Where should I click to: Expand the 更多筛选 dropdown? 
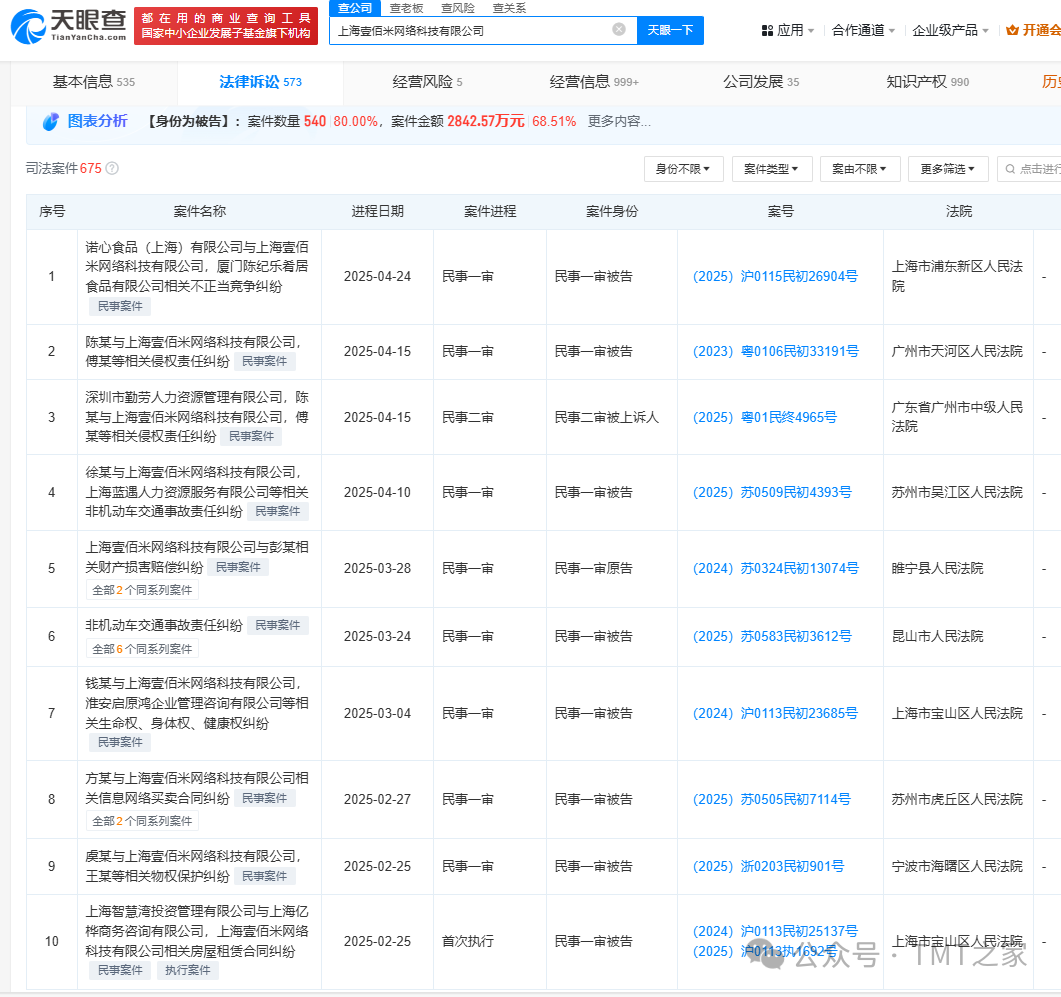pos(947,169)
